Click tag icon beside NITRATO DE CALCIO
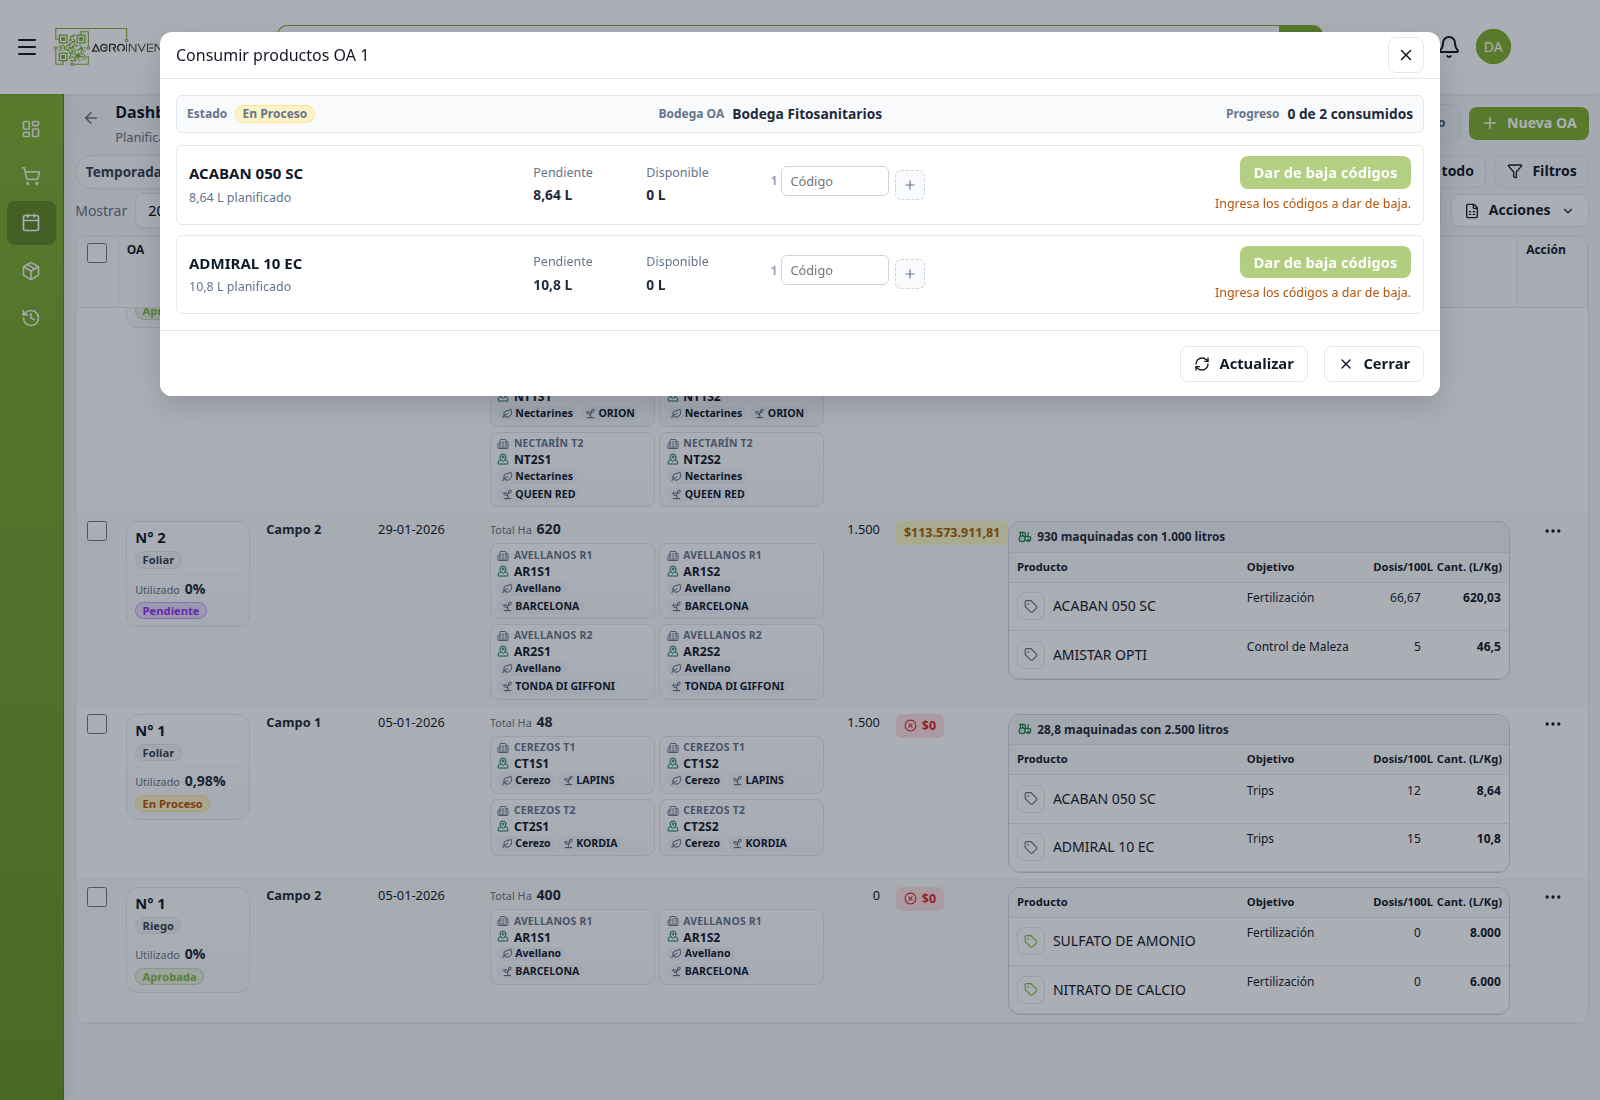This screenshot has height=1100, width=1600. [x=1030, y=990]
